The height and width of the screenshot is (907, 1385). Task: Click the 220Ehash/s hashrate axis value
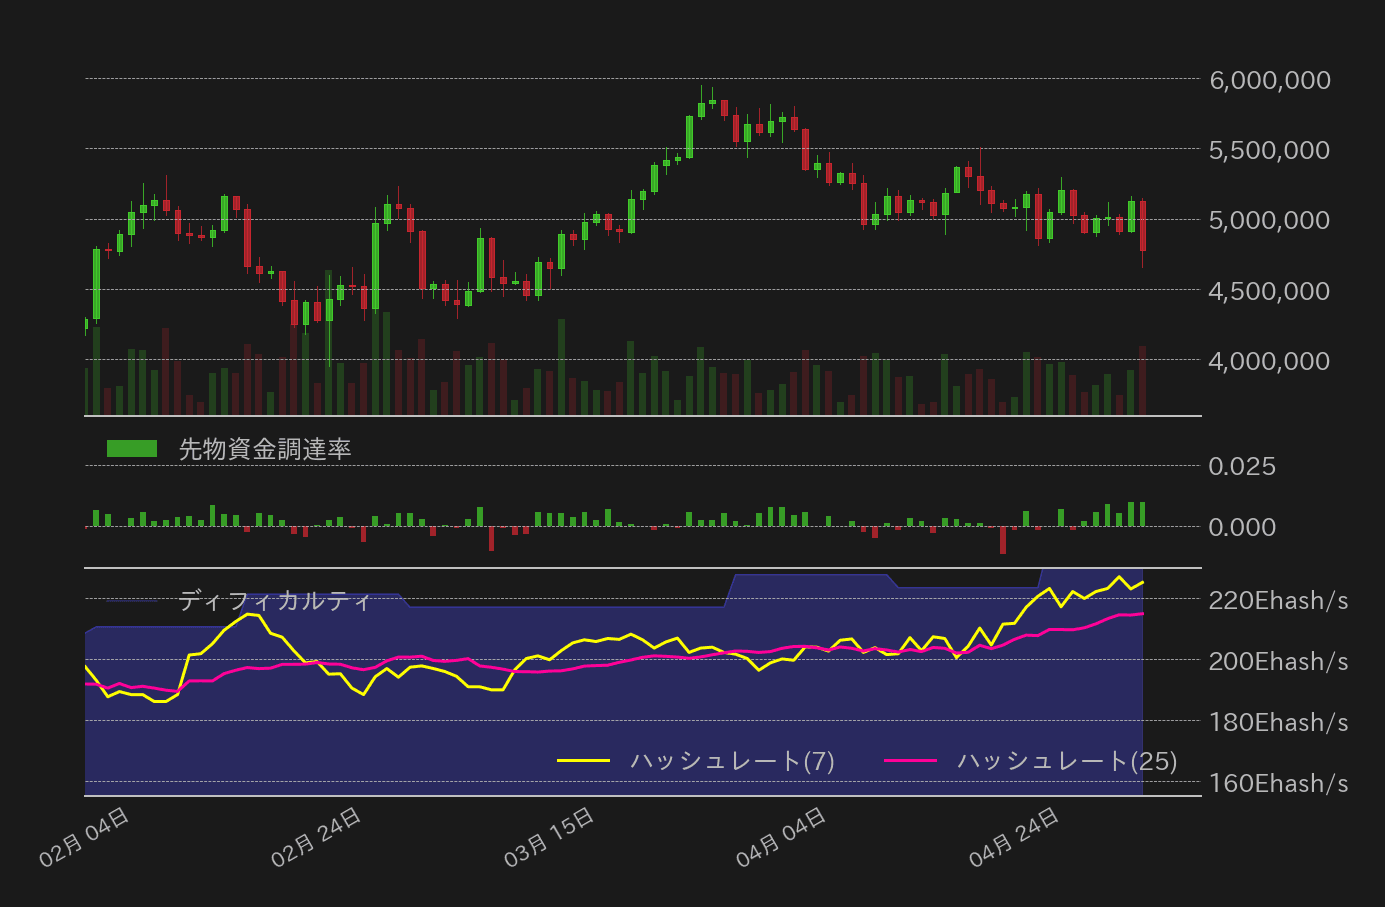(x=1278, y=600)
